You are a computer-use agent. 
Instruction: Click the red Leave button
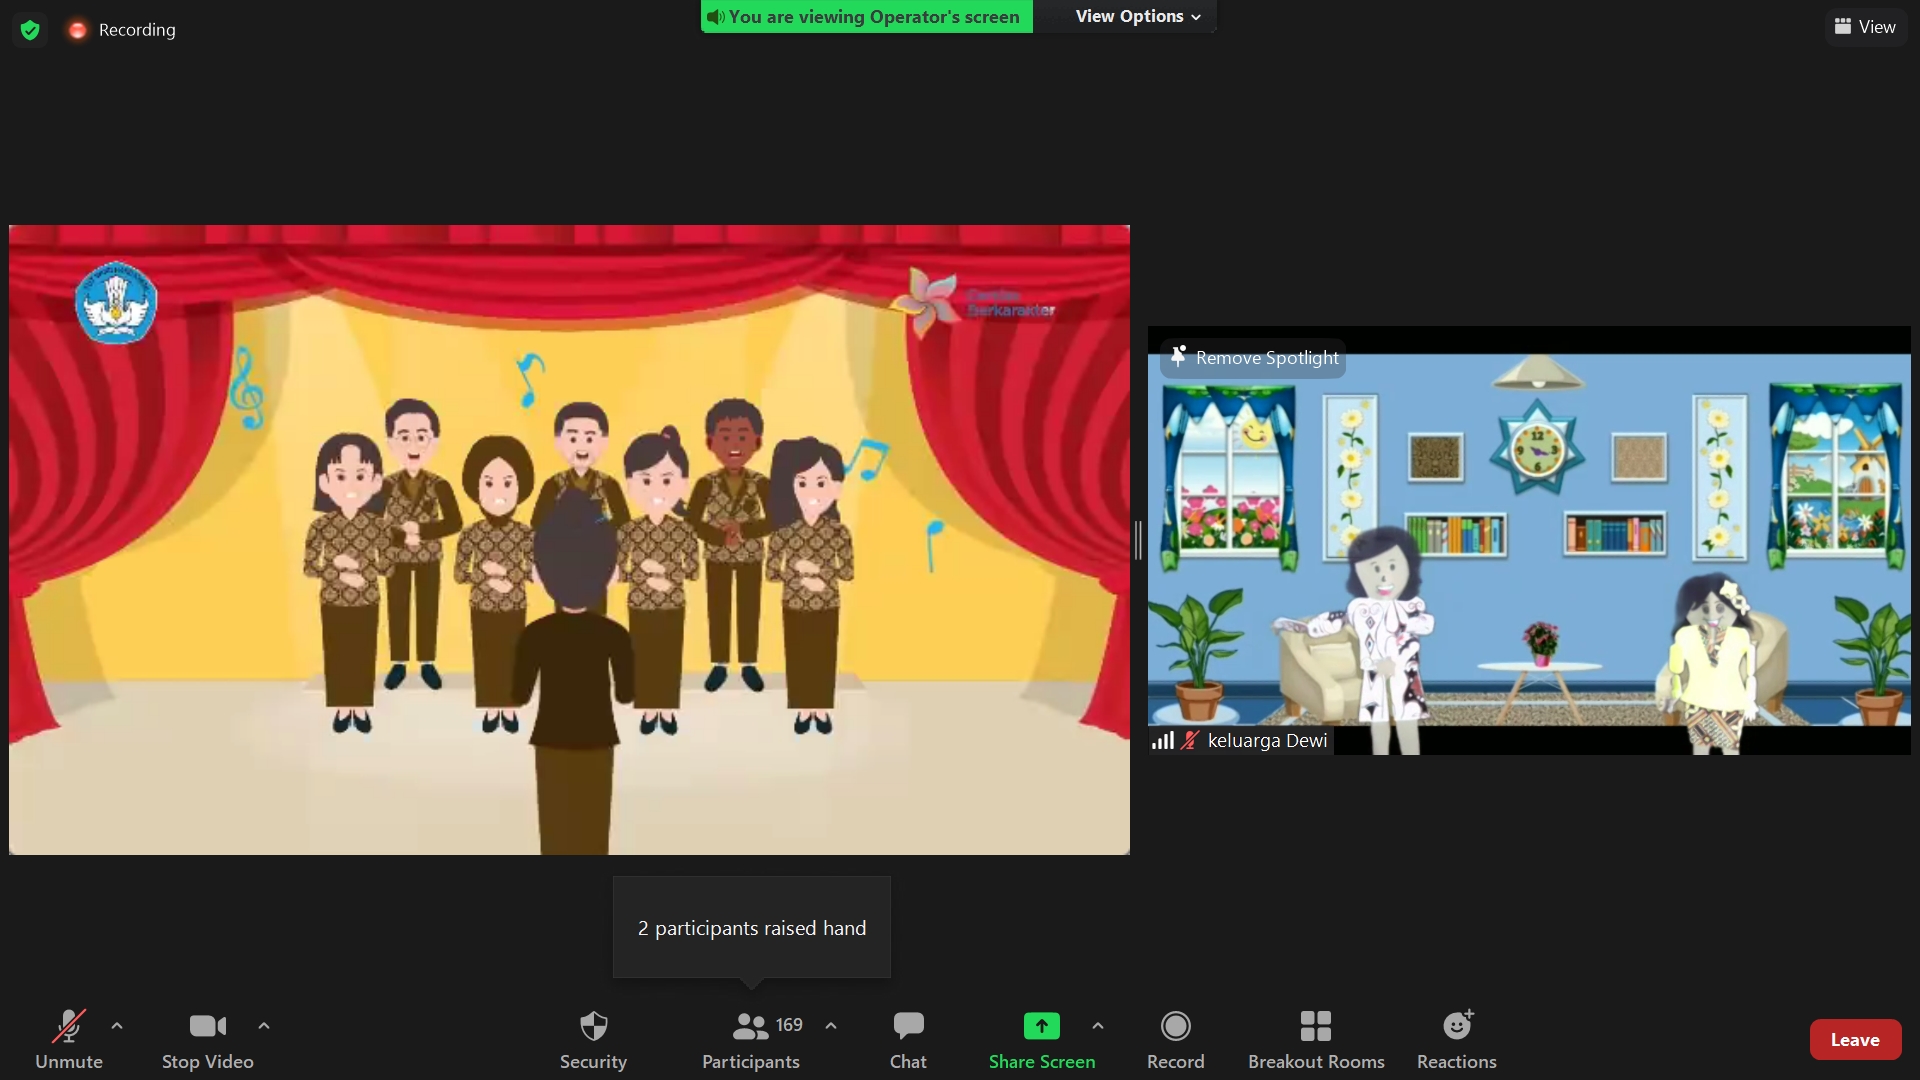pyautogui.click(x=1854, y=1040)
